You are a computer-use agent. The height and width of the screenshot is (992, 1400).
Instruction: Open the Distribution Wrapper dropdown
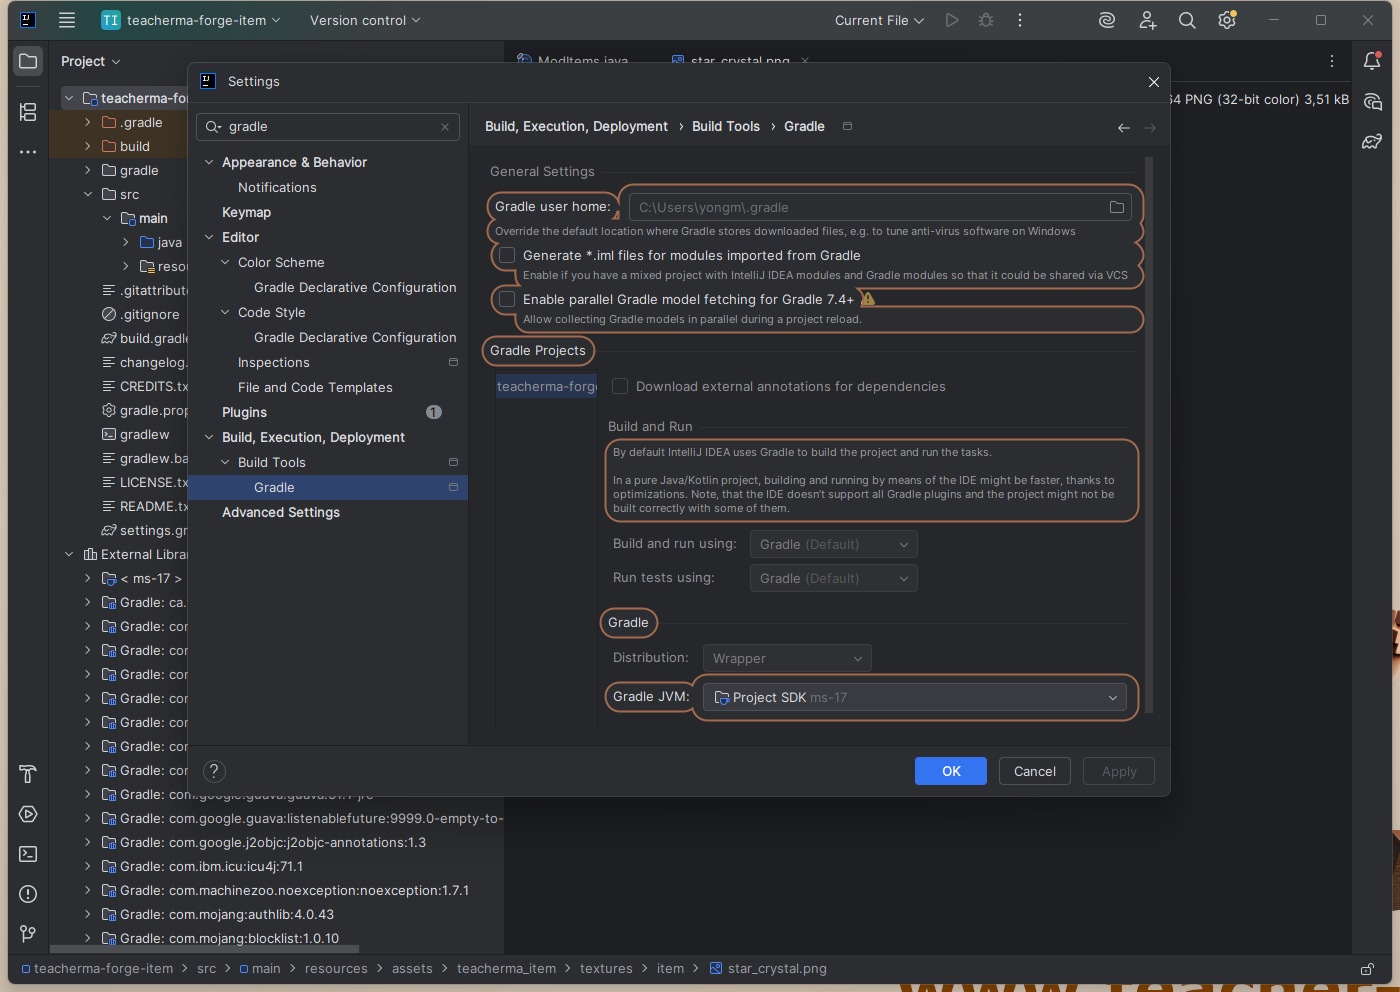click(787, 658)
